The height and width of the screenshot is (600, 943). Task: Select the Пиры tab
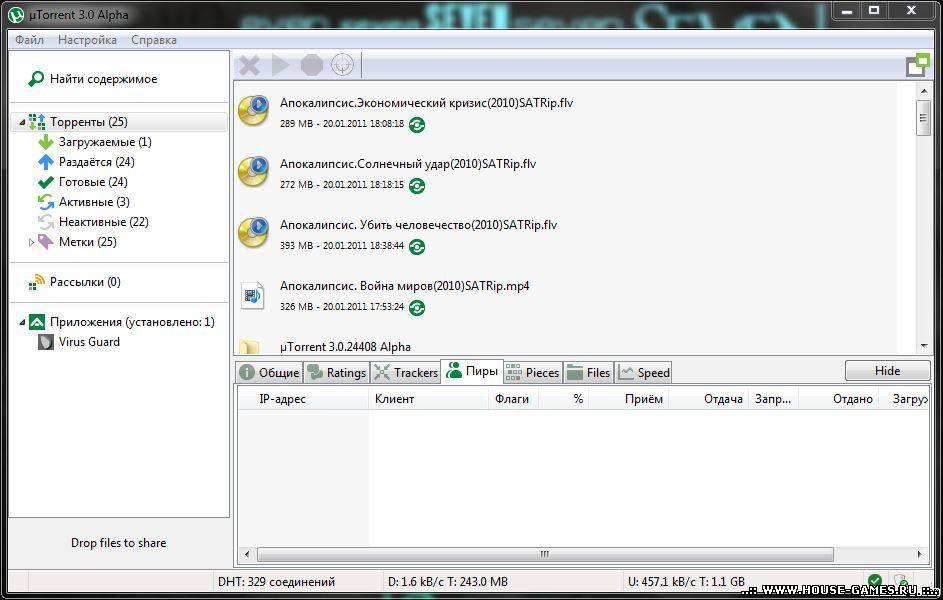click(x=472, y=371)
